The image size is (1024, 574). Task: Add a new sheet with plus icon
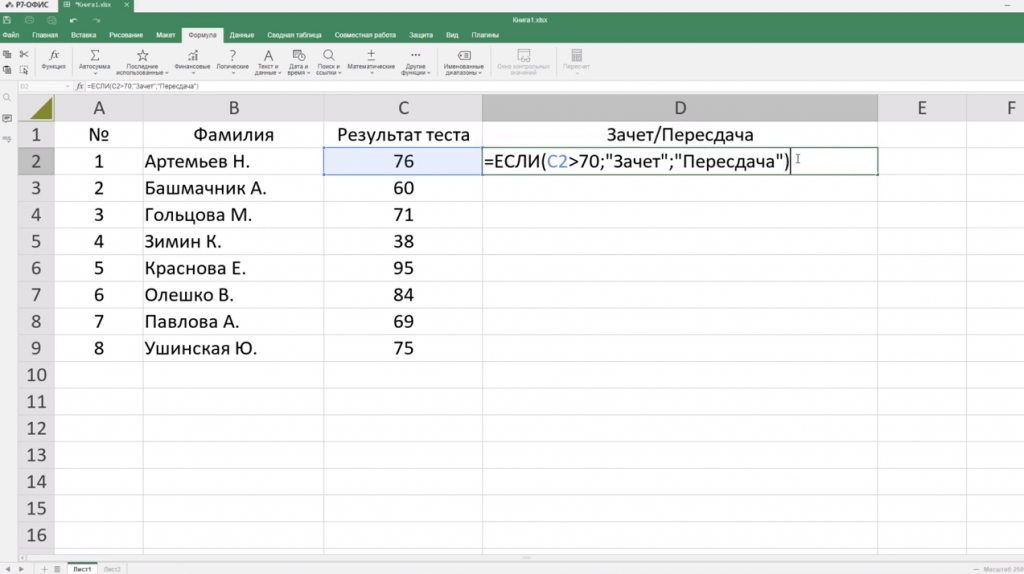point(44,569)
